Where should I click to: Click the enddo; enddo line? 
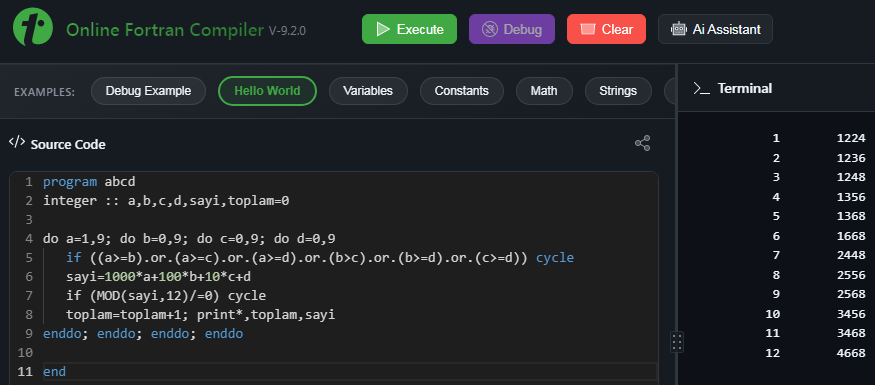coord(143,334)
